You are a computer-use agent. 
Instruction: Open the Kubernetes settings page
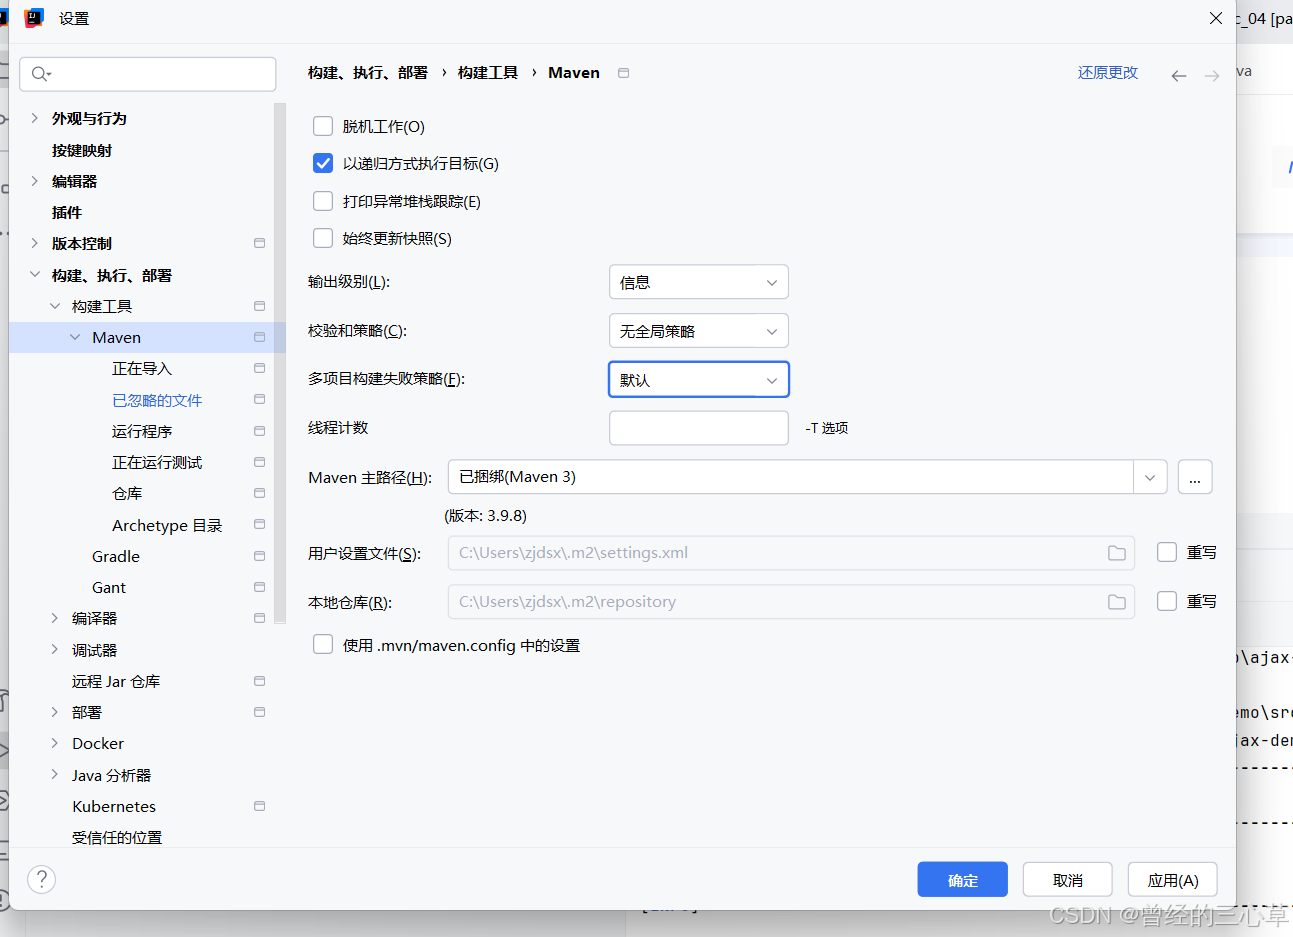(x=114, y=806)
